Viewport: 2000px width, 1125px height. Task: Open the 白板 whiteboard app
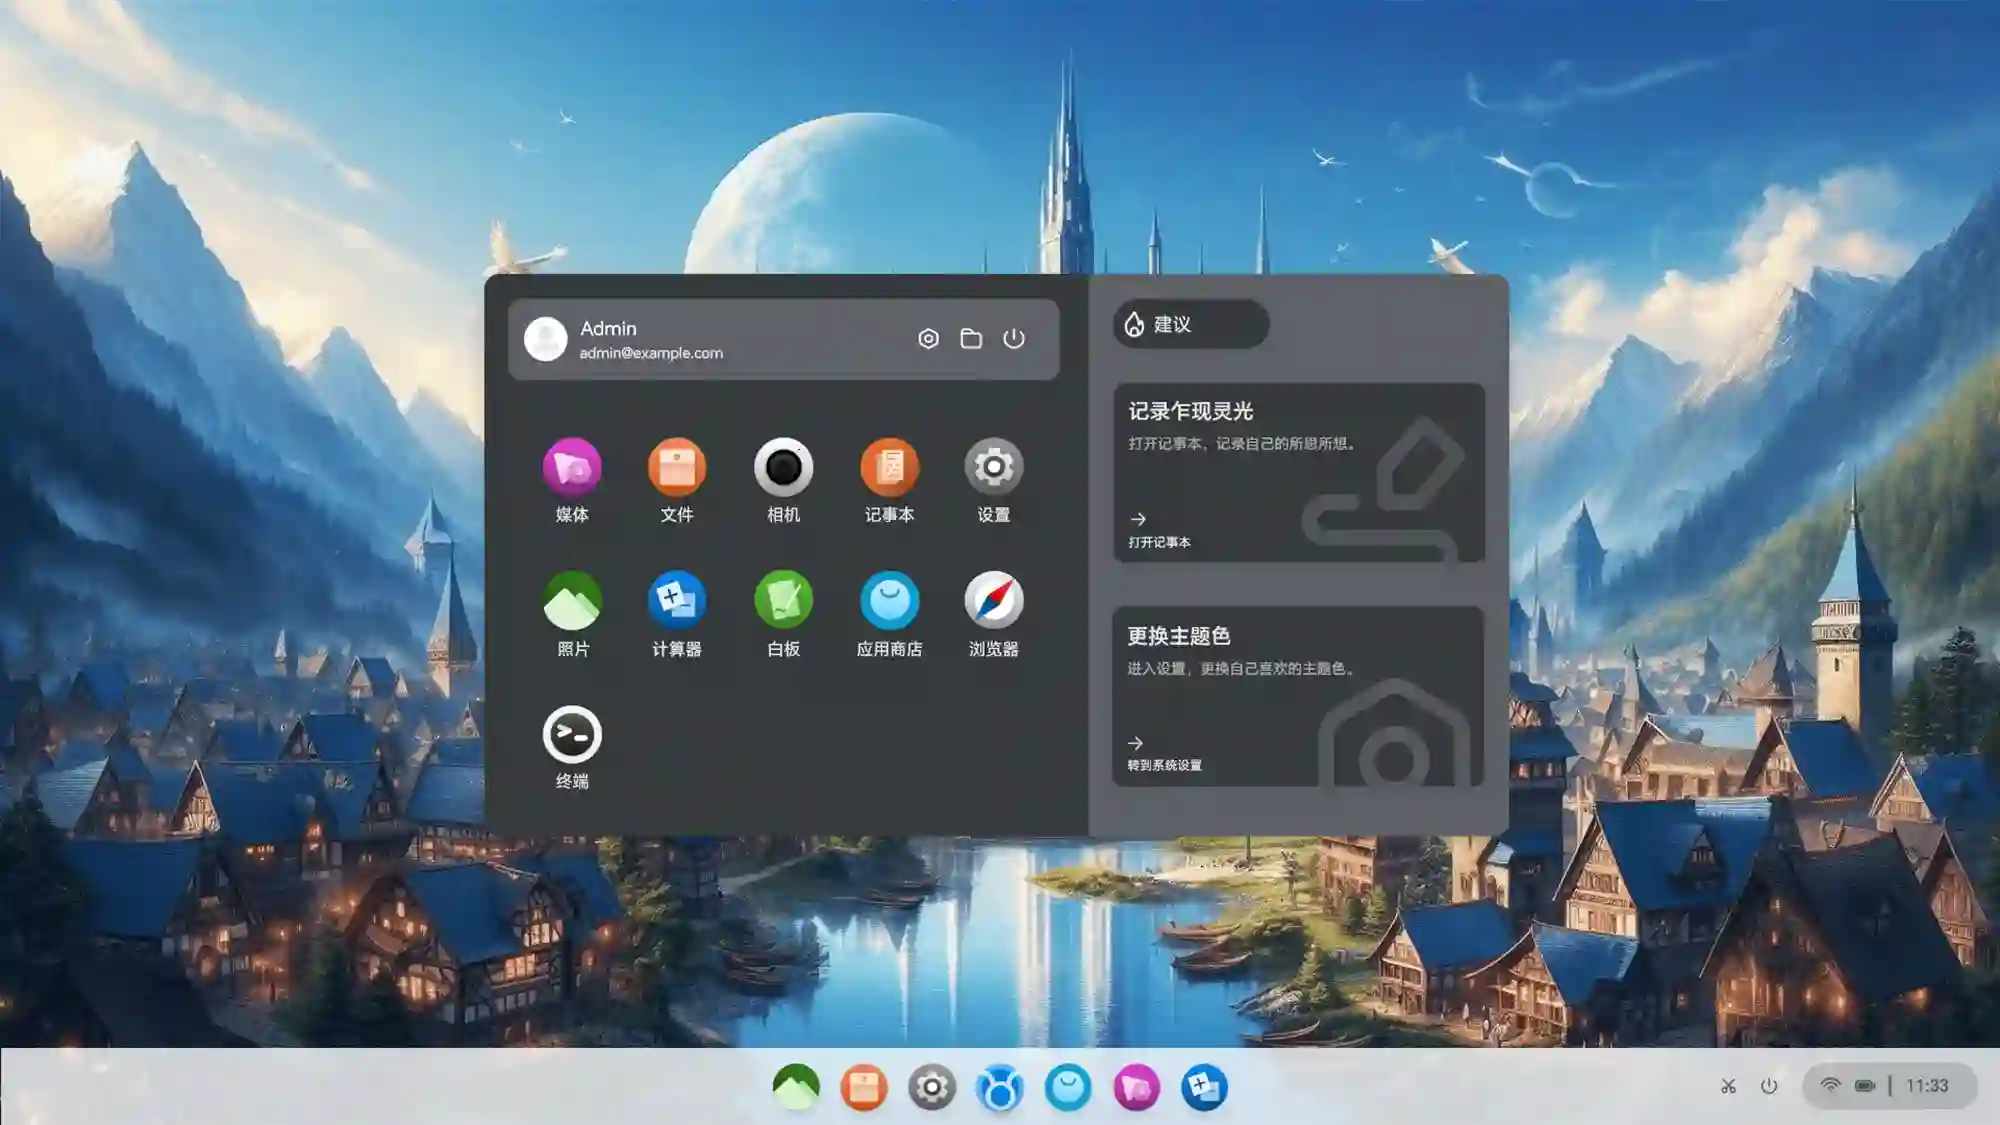click(x=783, y=601)
